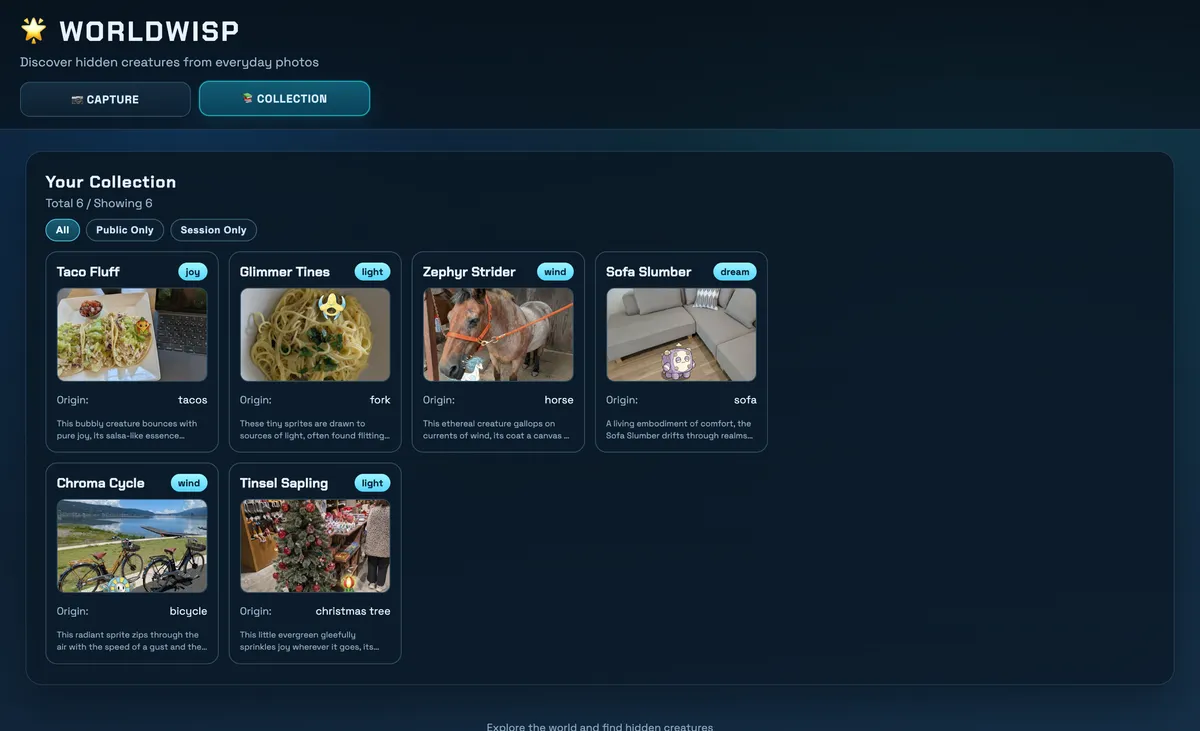Select the Tinsel Sapling christmas tree image
1200x731 pixels.
[315, 546]
